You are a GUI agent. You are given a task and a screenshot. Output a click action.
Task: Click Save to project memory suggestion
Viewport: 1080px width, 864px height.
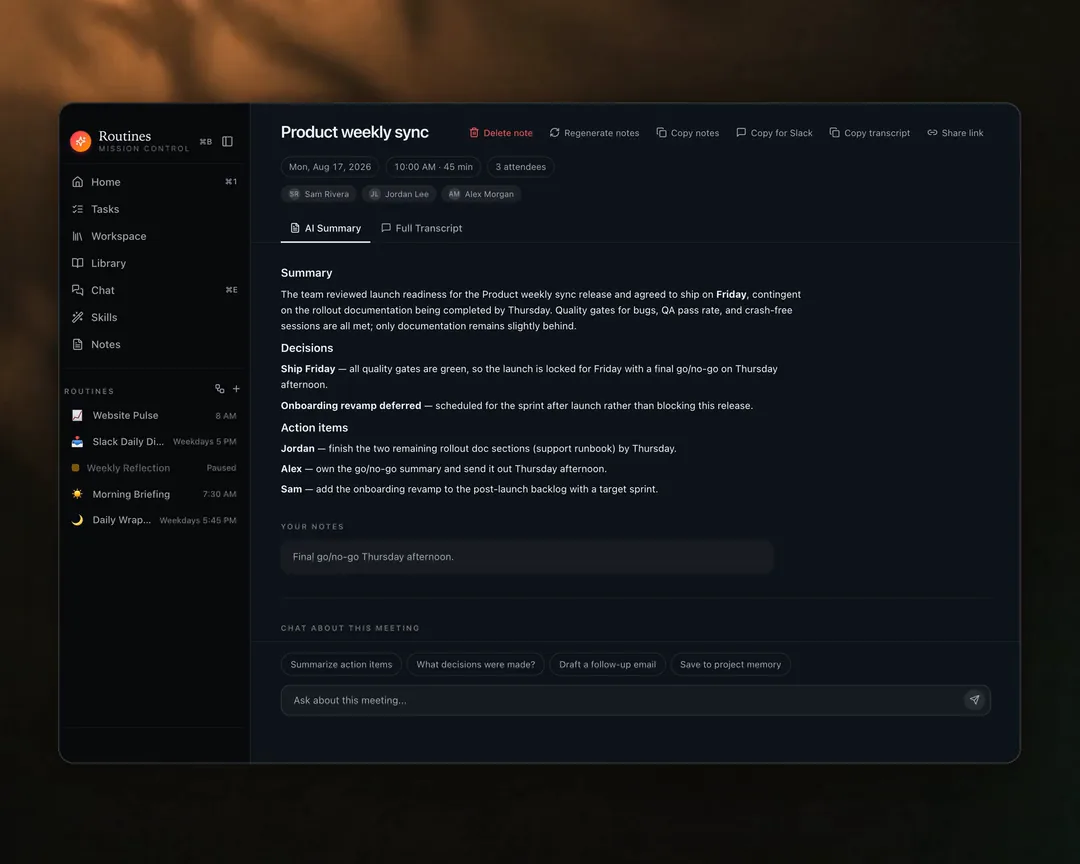(731, 664)
